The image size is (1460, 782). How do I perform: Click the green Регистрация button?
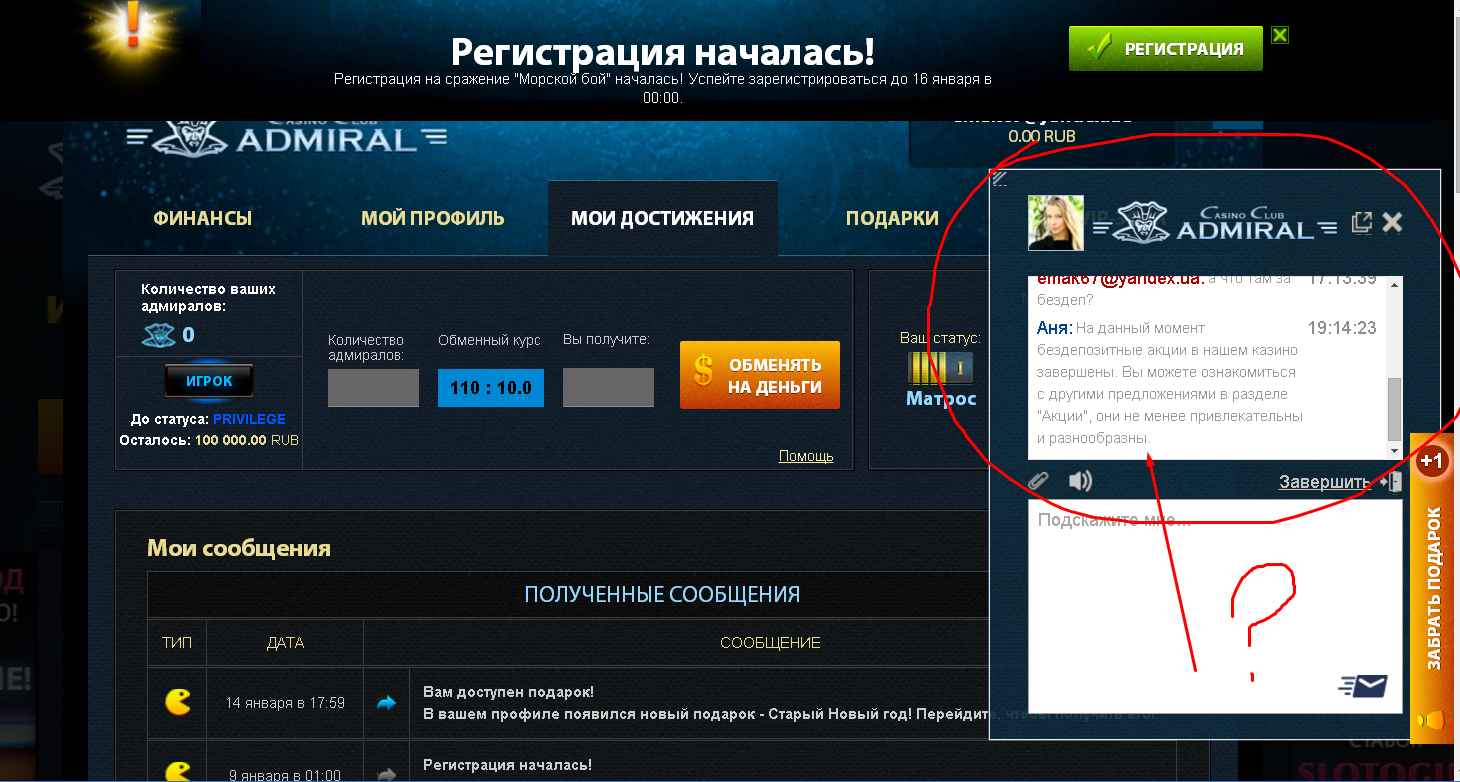(1166, 48)
